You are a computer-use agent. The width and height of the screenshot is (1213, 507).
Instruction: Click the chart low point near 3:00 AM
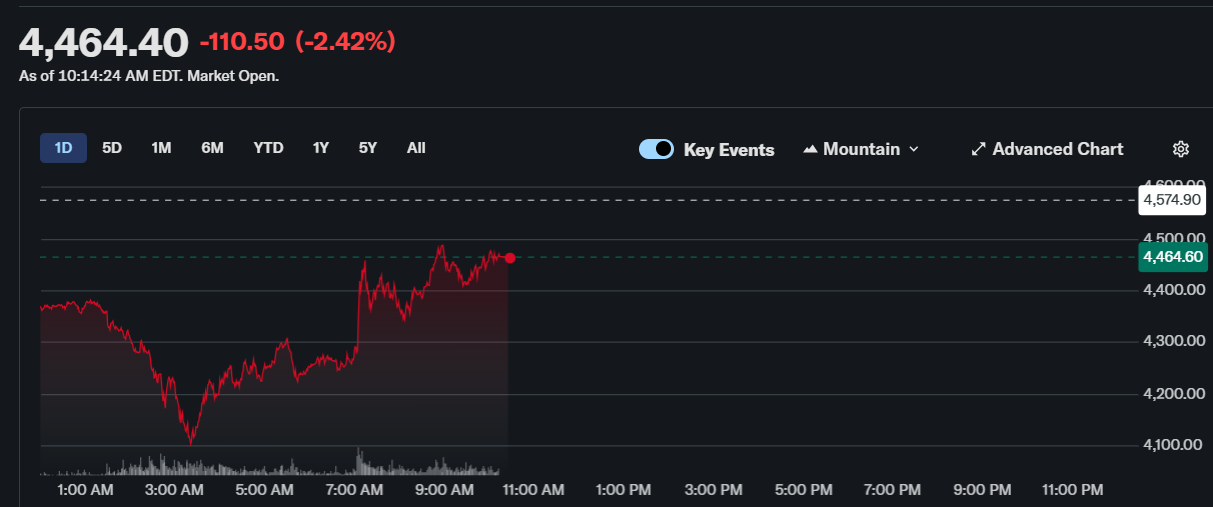[190, 441]
